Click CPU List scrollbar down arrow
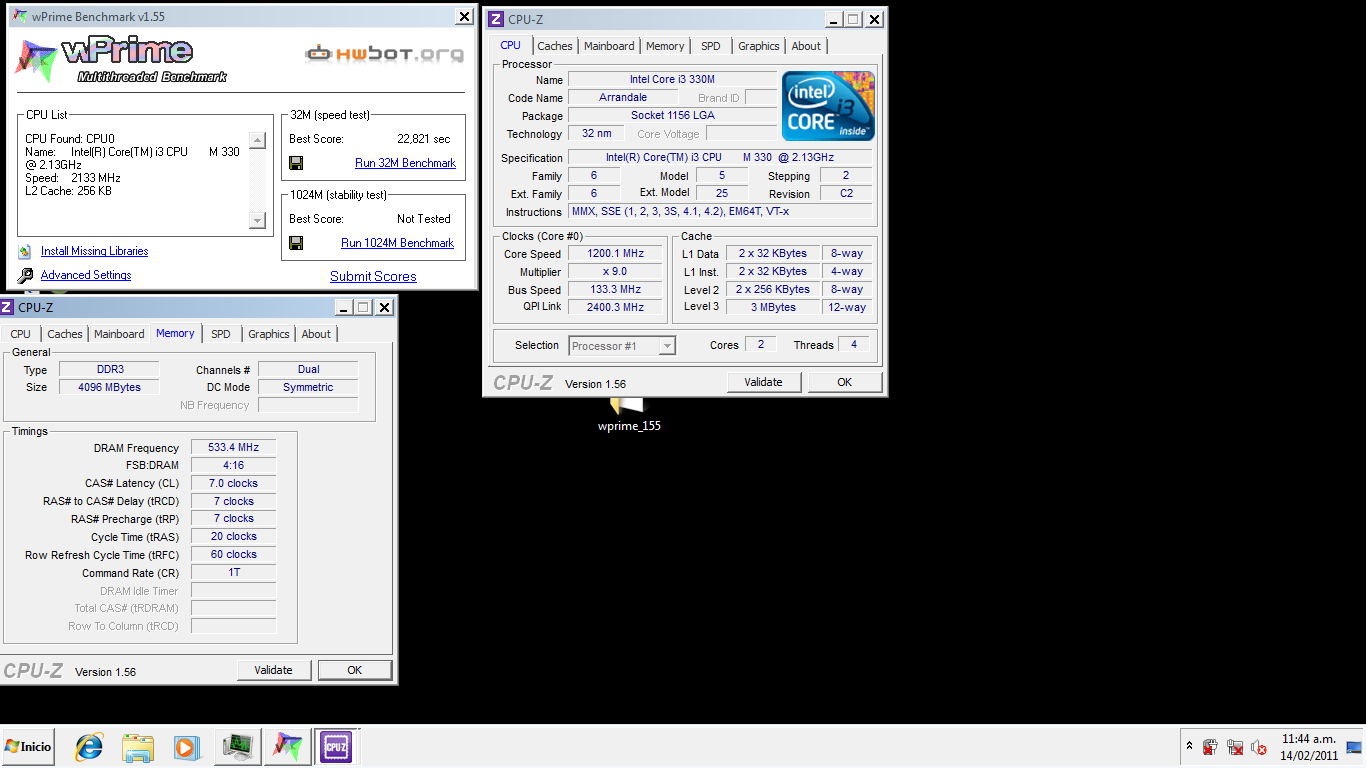1366x768 pixels. 257,221
